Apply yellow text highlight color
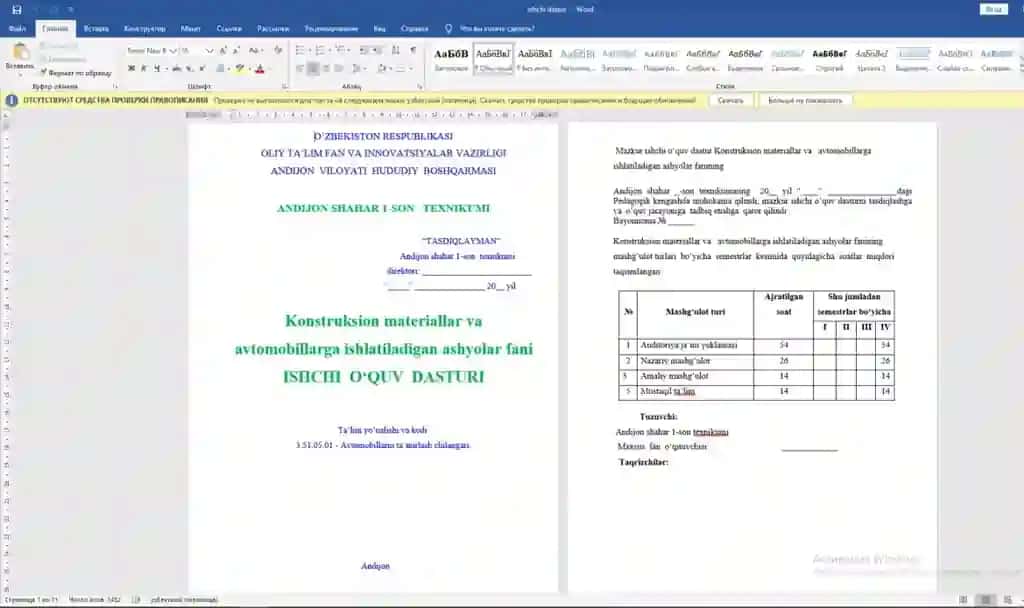 [240, 68]
